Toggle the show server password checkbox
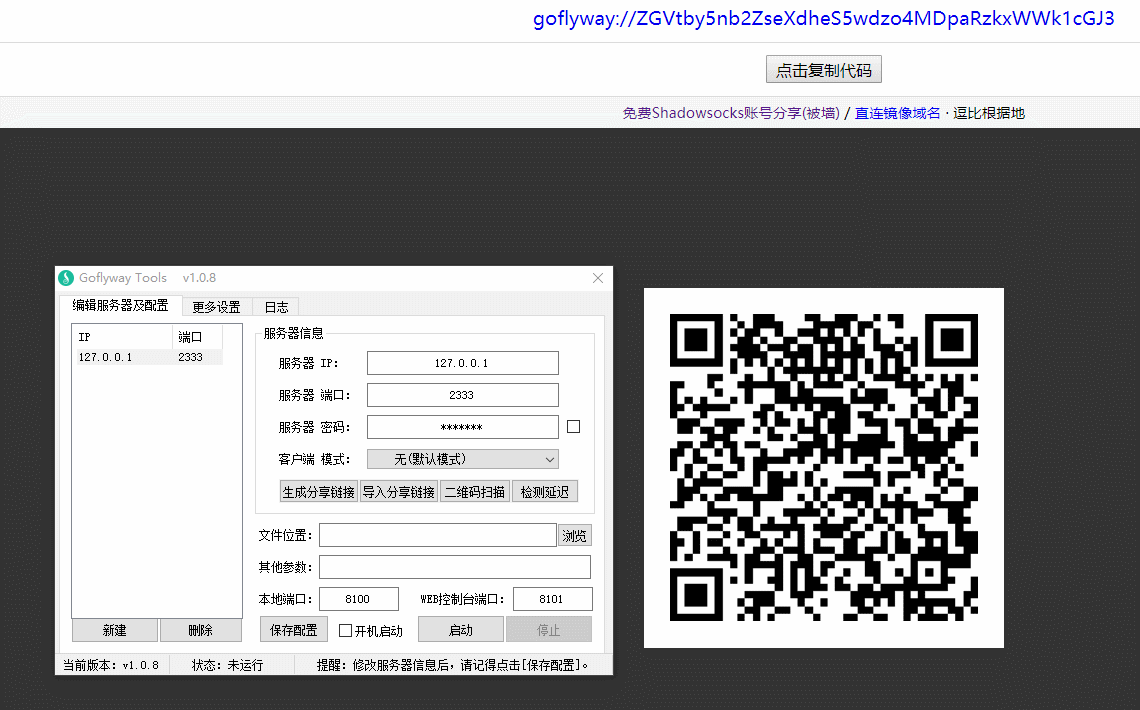Image resolution: width=1140 pixels, height=710 pixels. (573, 427)
